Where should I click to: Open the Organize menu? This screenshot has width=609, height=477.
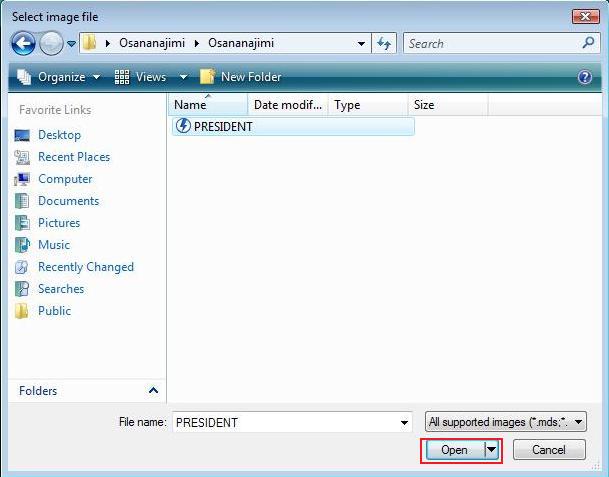pos(60,77)
